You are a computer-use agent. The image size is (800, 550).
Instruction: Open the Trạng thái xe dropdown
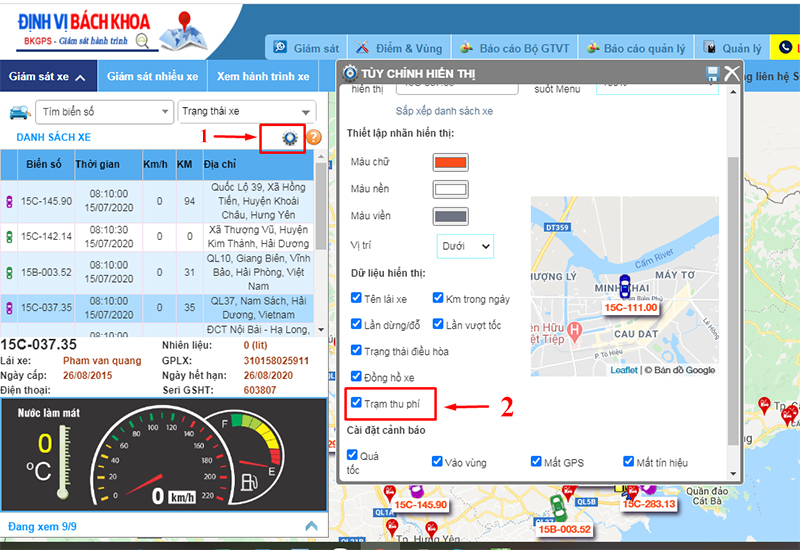[246, 112]
